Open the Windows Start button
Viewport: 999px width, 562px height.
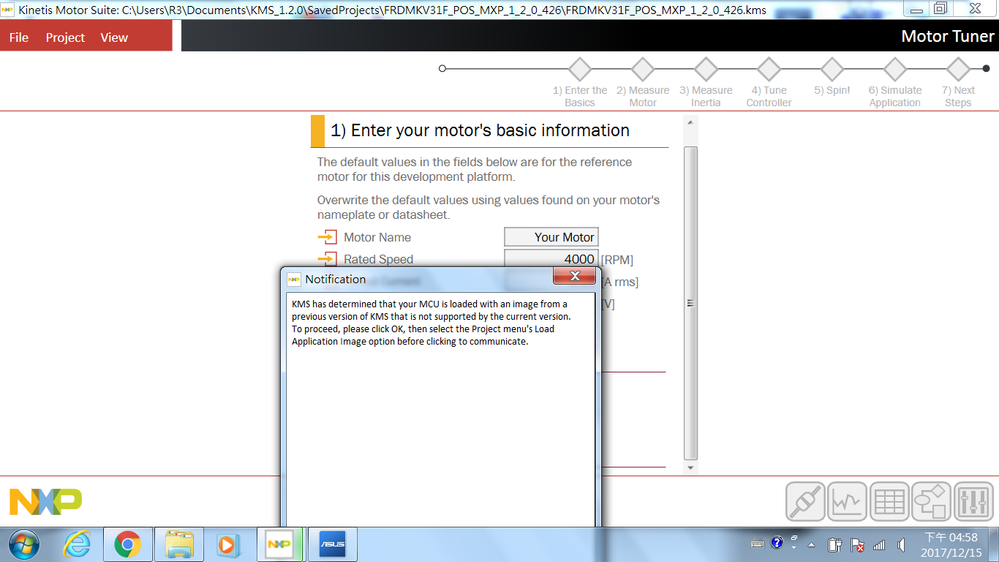pyautogui.click(x=24, y=545)
